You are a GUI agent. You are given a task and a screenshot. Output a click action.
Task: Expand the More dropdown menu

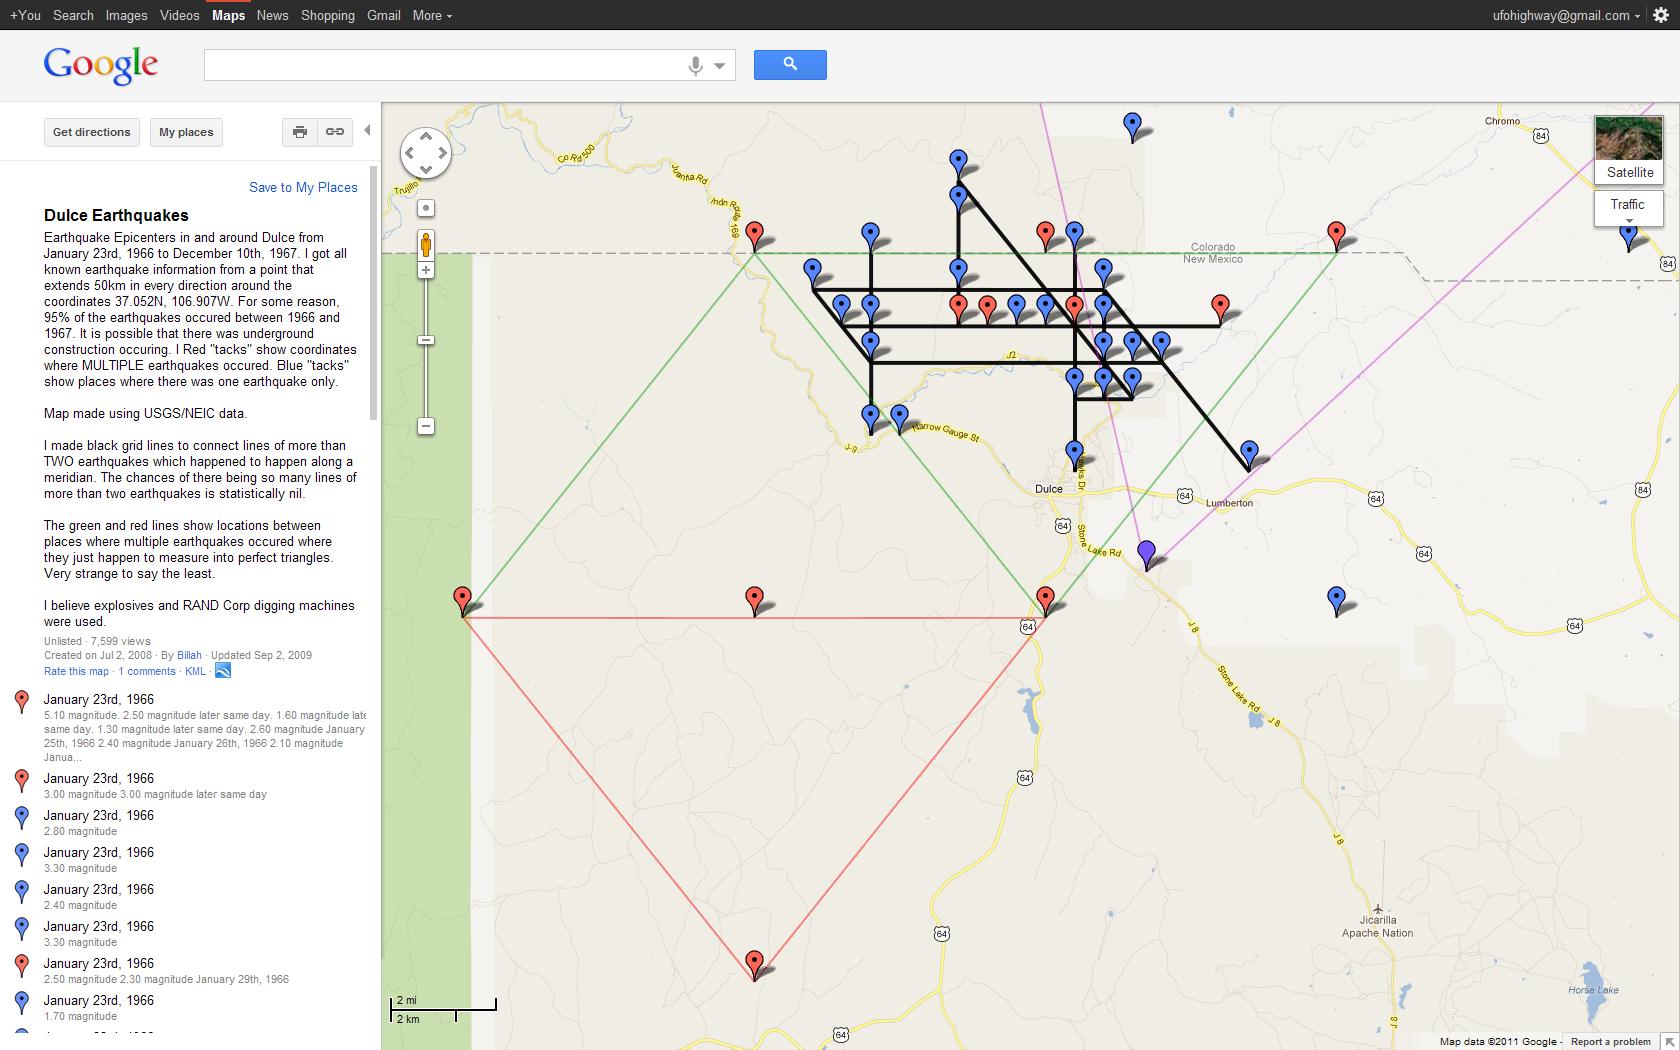click(432, 15)
